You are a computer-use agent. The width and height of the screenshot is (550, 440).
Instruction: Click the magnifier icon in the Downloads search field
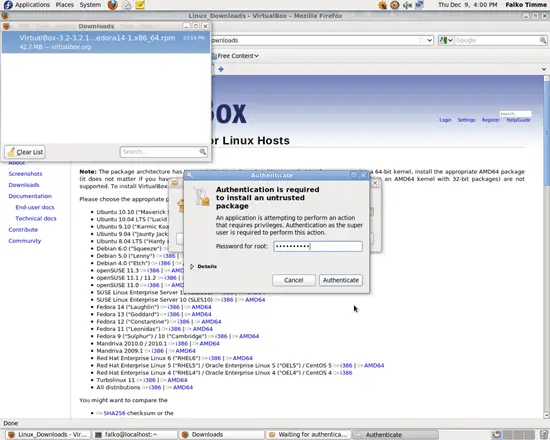[x=203, y=152]
